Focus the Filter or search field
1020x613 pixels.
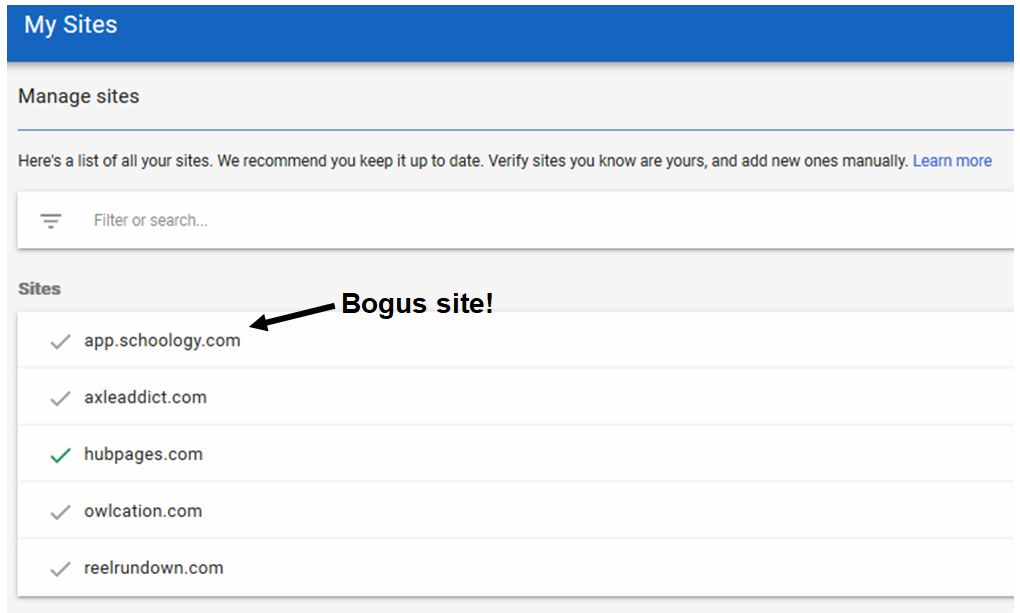pos(515,220)
